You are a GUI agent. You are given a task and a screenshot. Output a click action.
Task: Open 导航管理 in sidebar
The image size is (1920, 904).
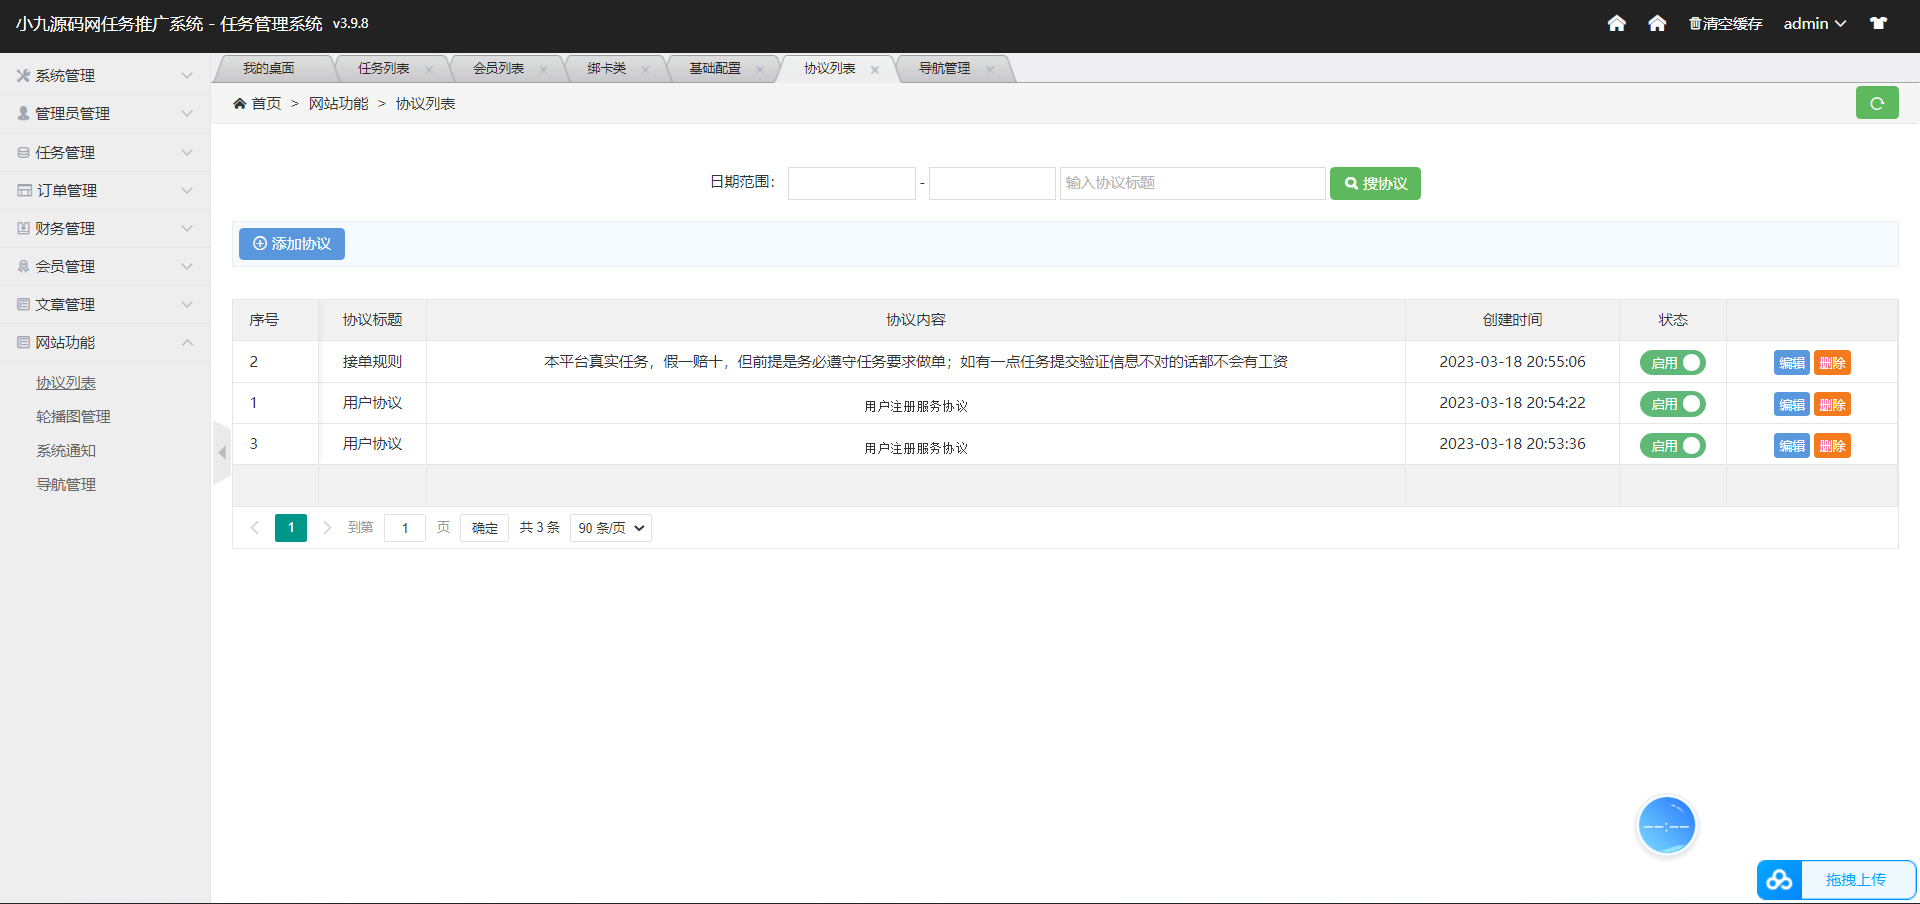[x=66, y=485]
